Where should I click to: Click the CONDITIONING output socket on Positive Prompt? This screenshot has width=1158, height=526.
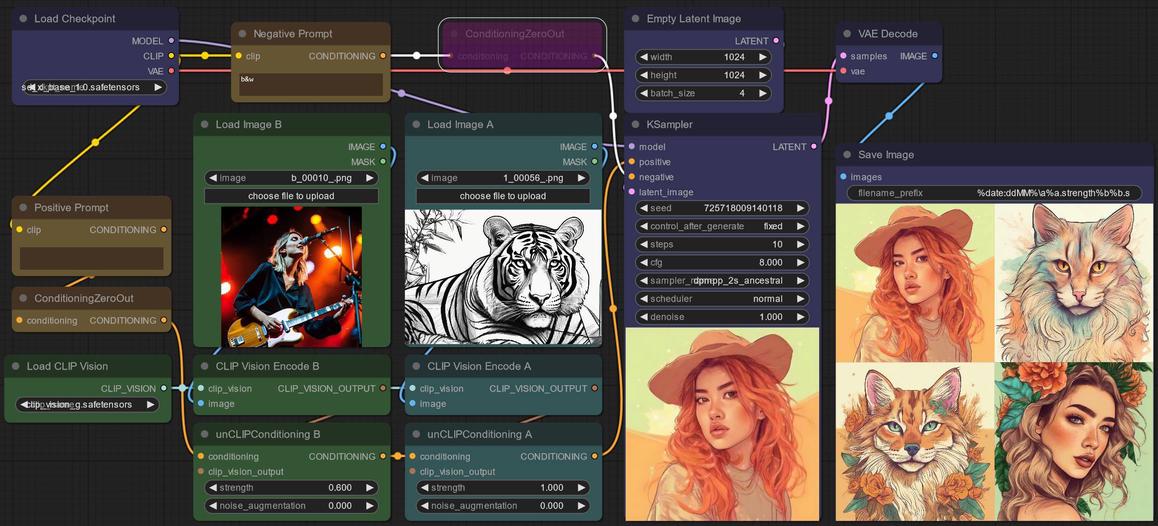(164, 230)
